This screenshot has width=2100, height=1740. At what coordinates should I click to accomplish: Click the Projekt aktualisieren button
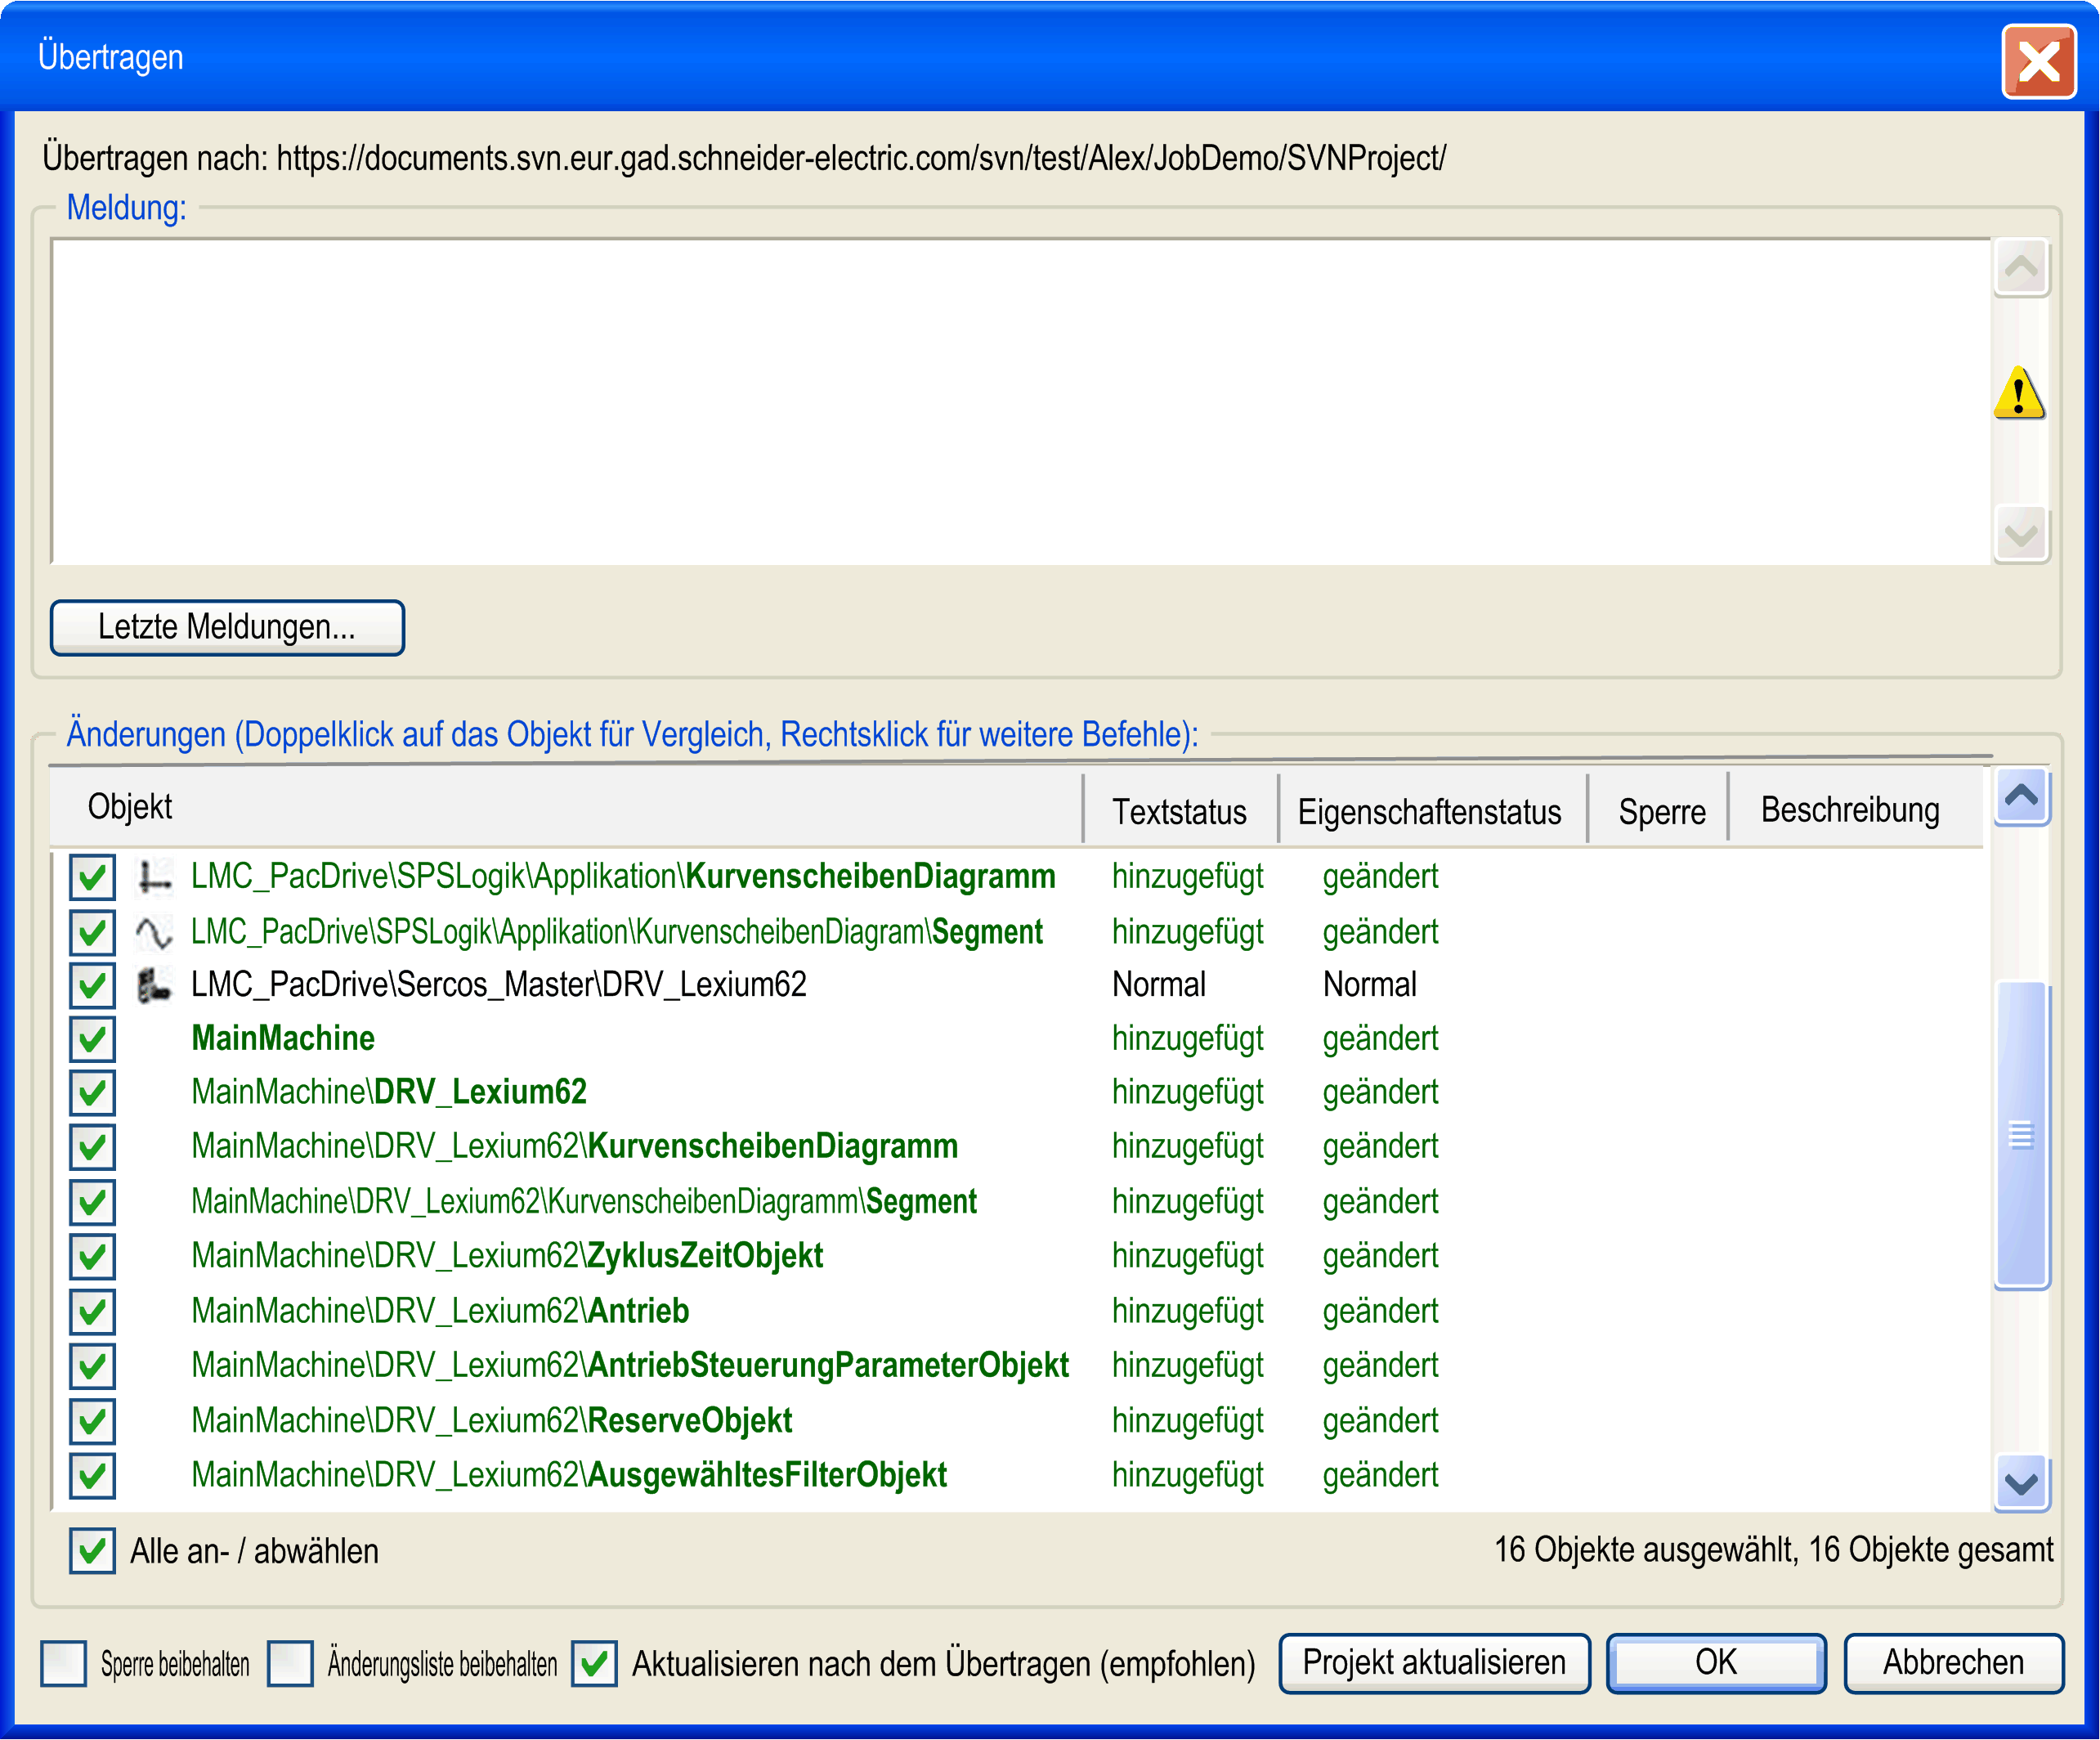(1434, 1663)
